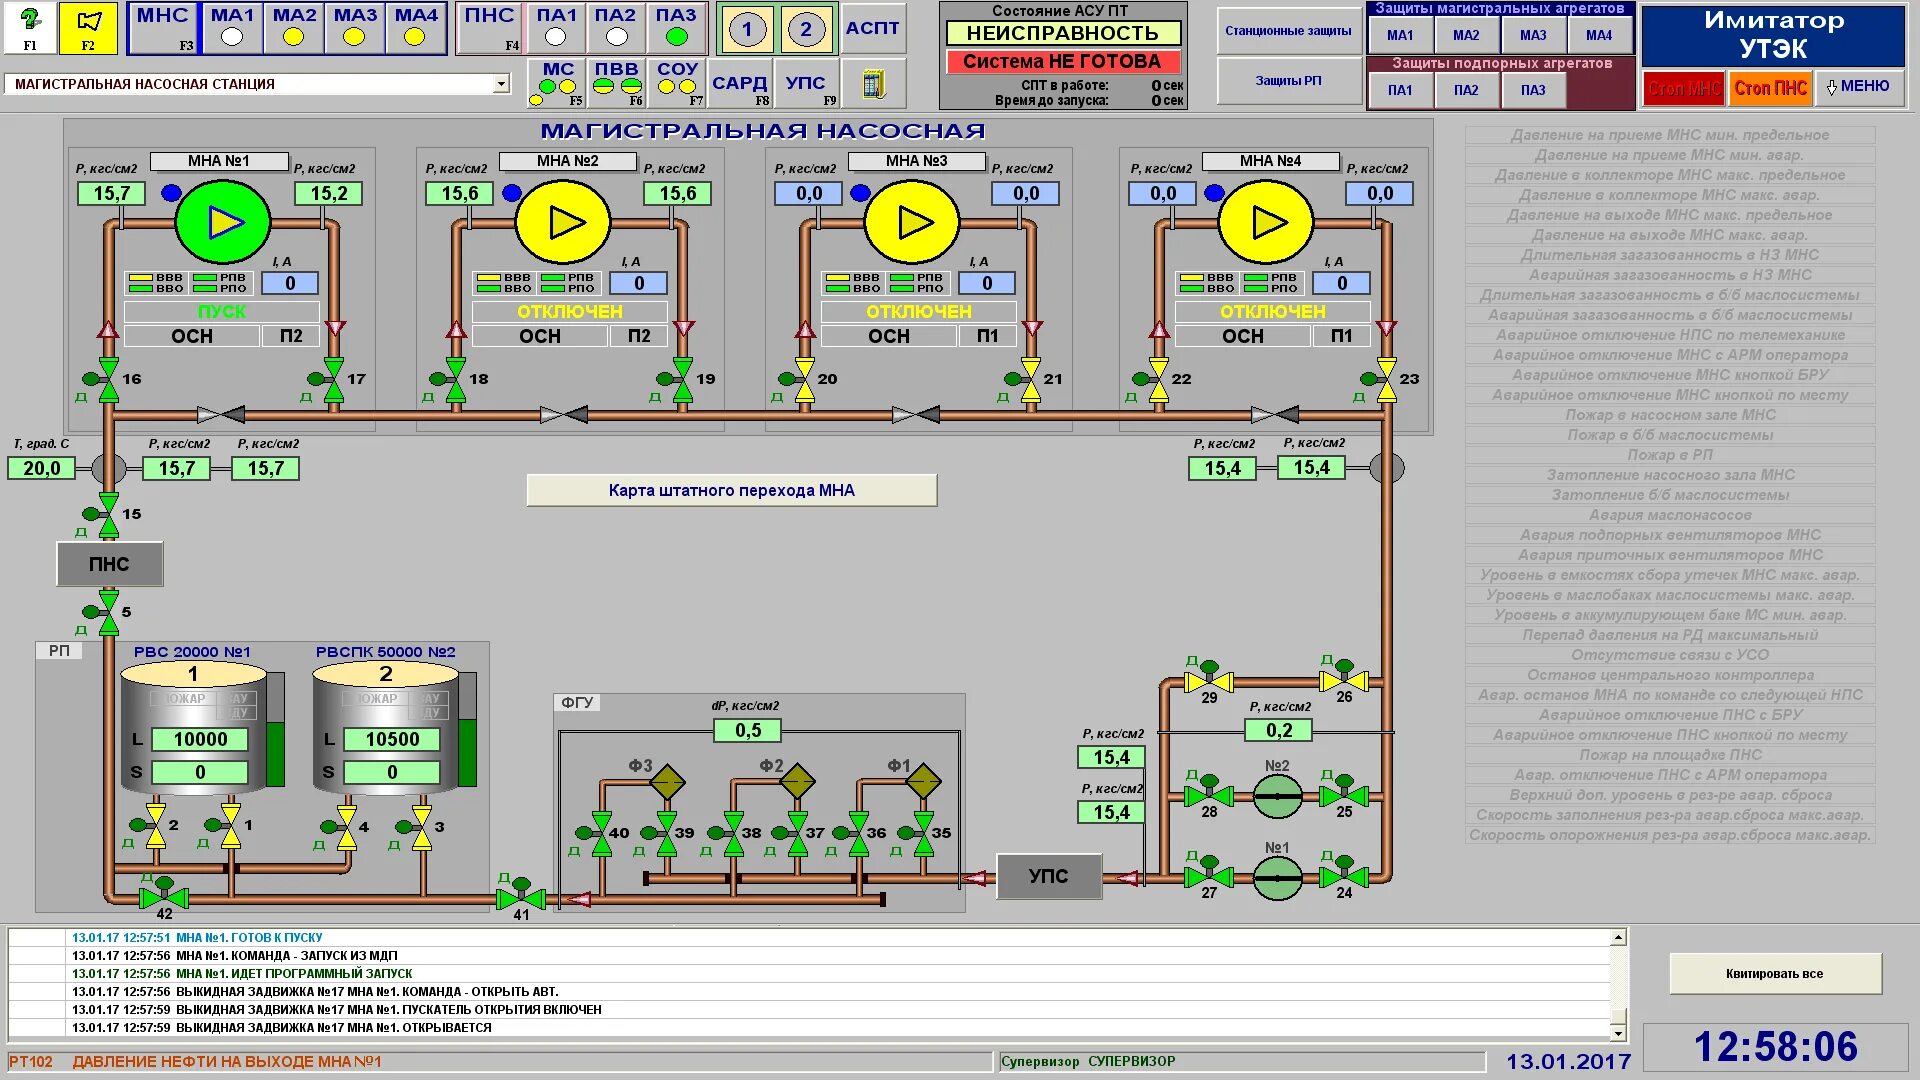This screenshot has width=1920, height=1080.
Task: Click gate valve 41 before the filters
Action: (x=521, y=897)
